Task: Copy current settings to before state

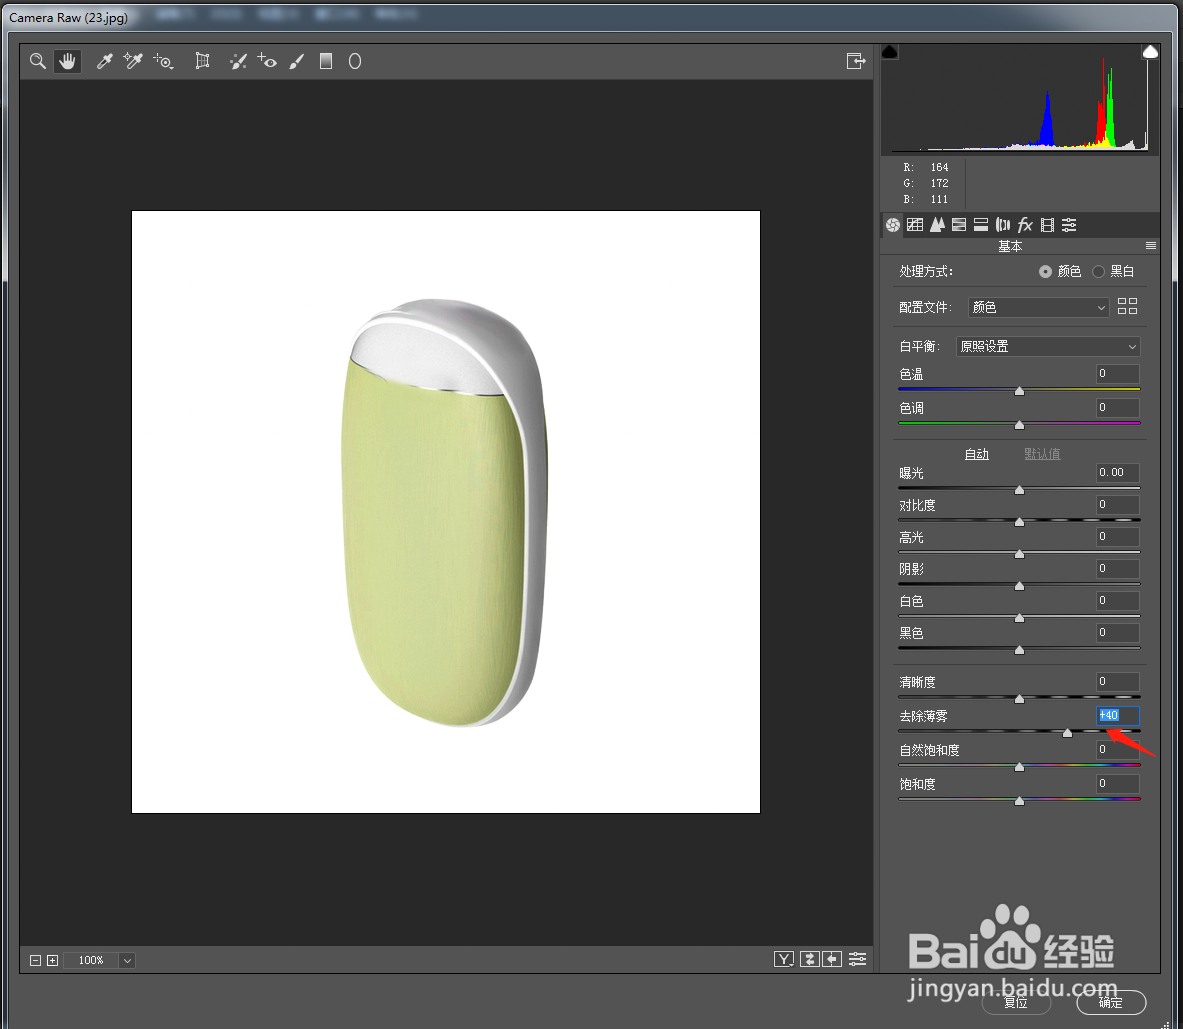Action: tap(832, 959)
